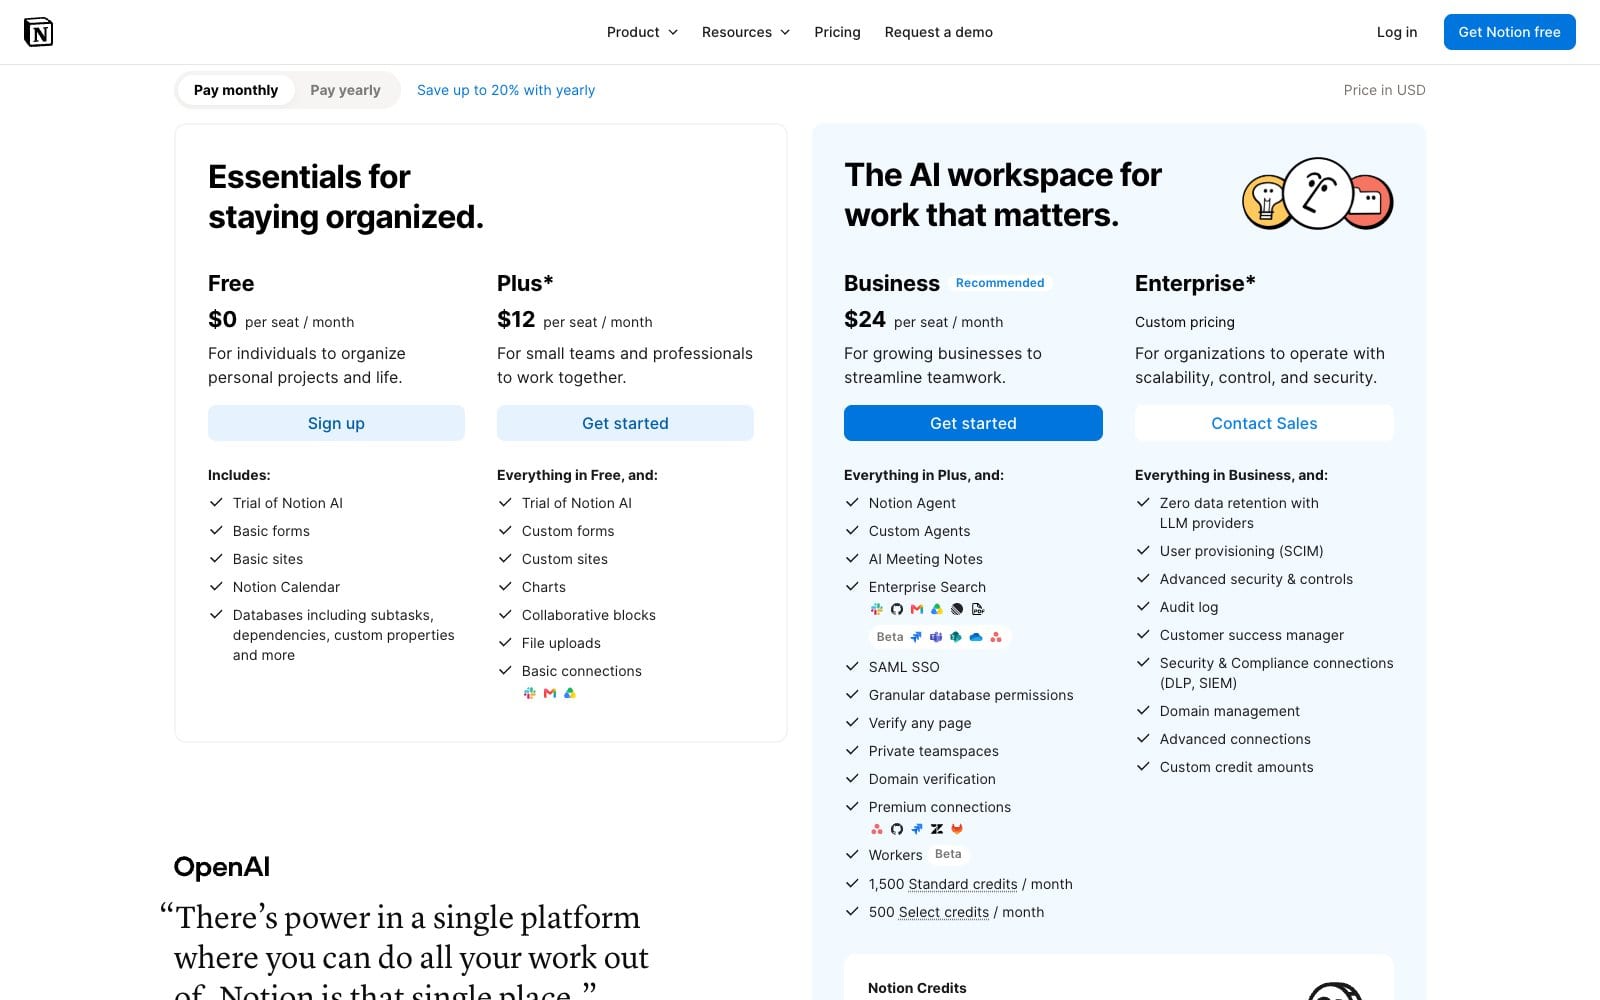Switch billing to Pay monthly

click(236, 90)
